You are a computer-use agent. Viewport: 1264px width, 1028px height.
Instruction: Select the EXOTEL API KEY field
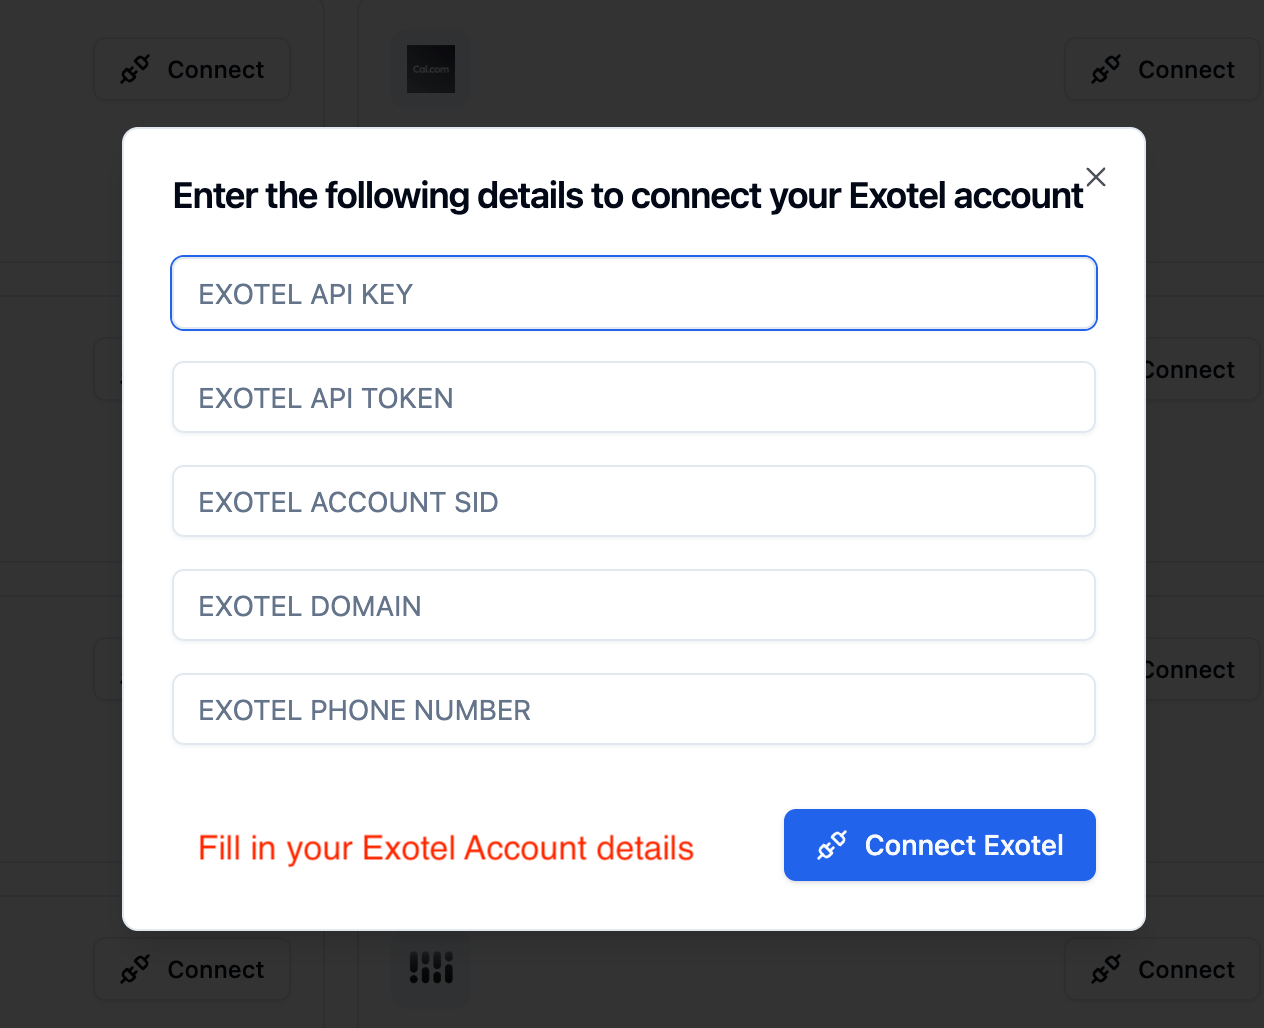634,293
